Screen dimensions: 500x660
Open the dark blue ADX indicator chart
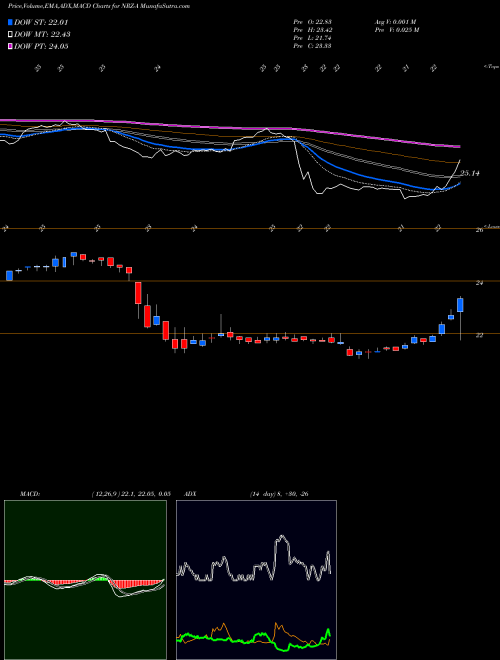(x=256, y=580)
